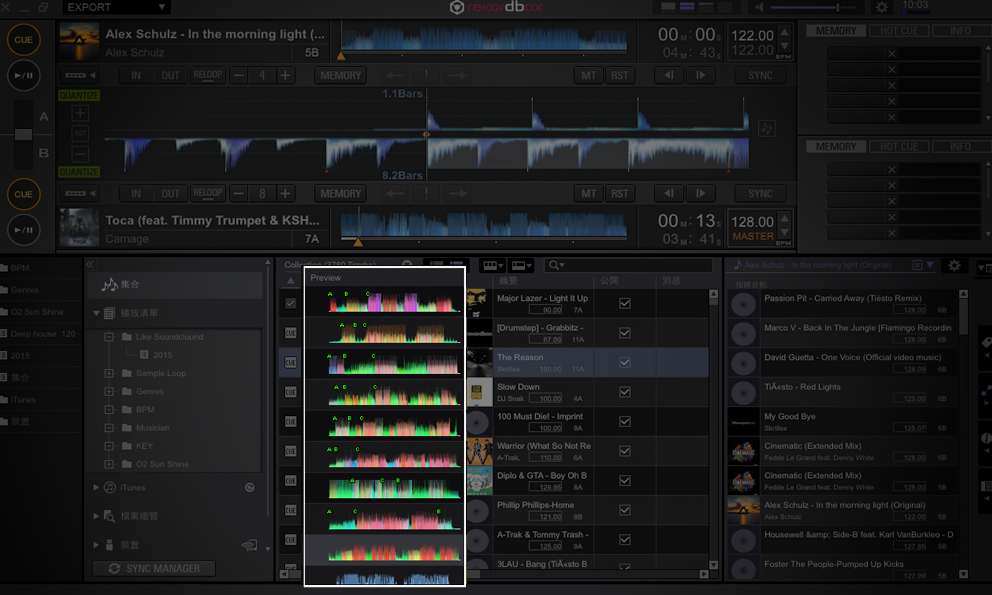Screen dimensions: 992x595
Task: Expand the Sample Loop folder
Action: pos(109,373)
